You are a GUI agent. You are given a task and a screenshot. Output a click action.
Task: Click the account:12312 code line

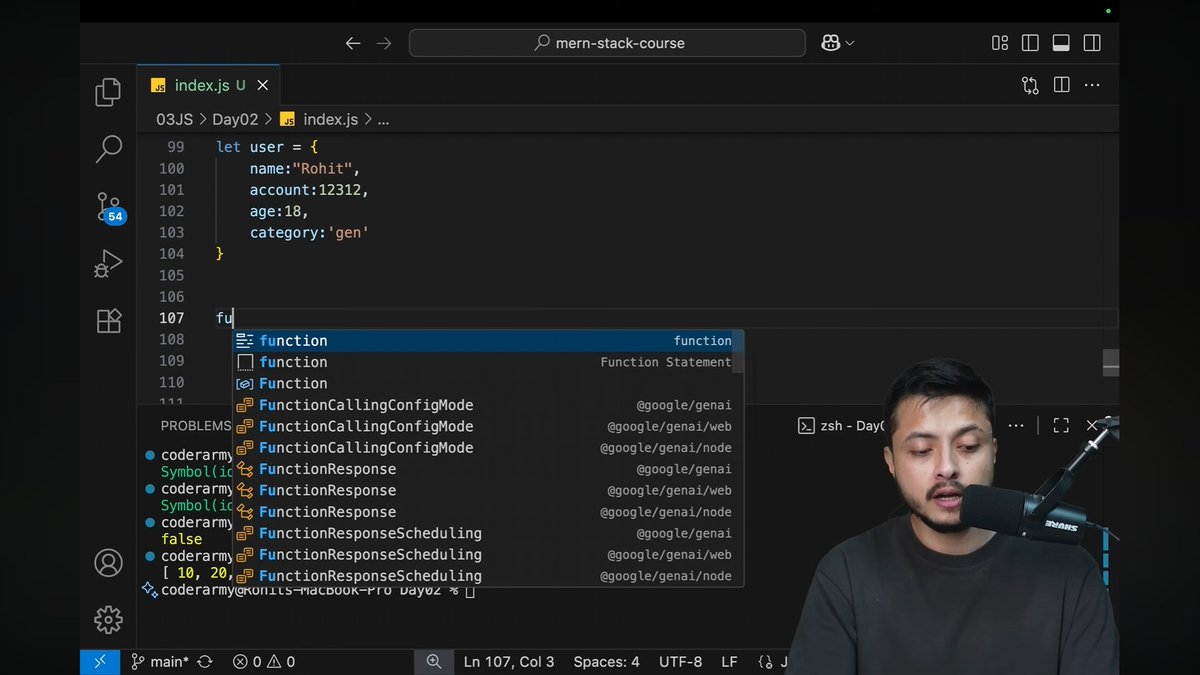309,190
